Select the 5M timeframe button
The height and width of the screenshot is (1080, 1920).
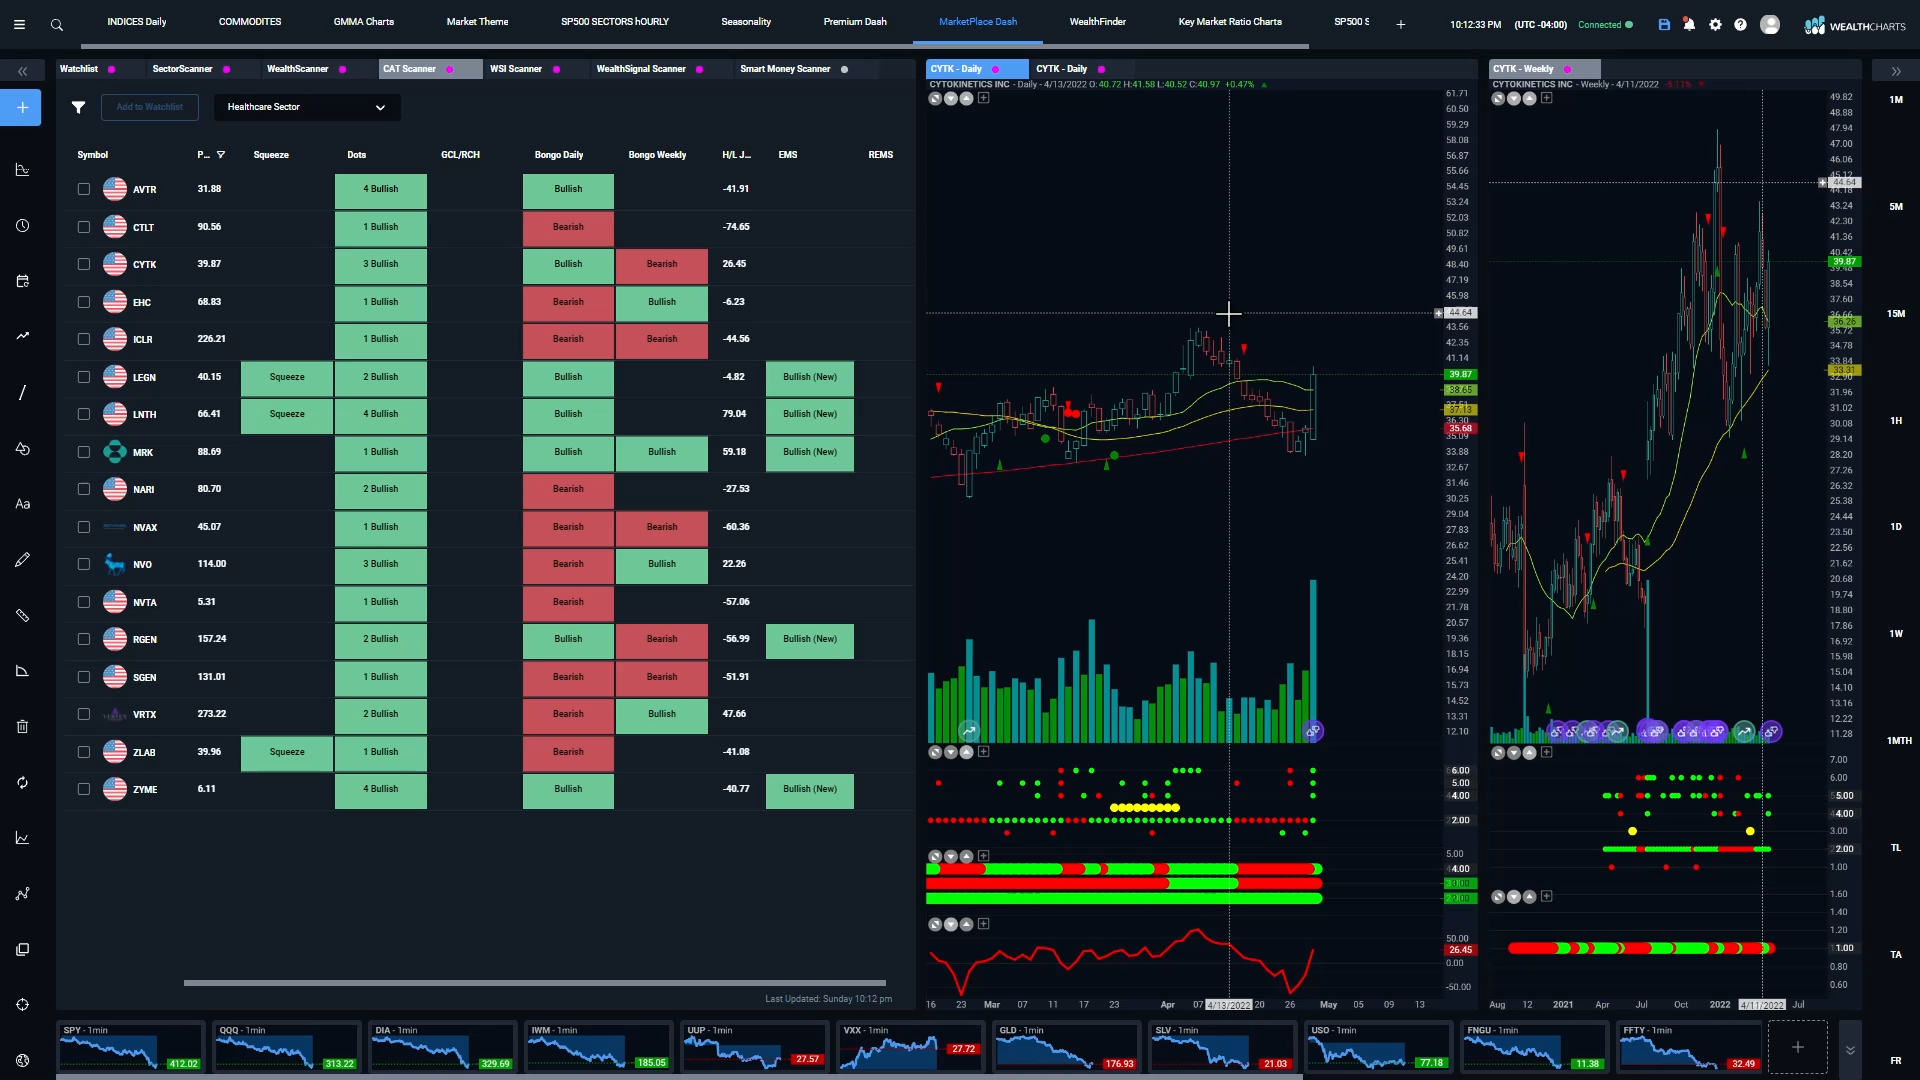[1896, 207]
